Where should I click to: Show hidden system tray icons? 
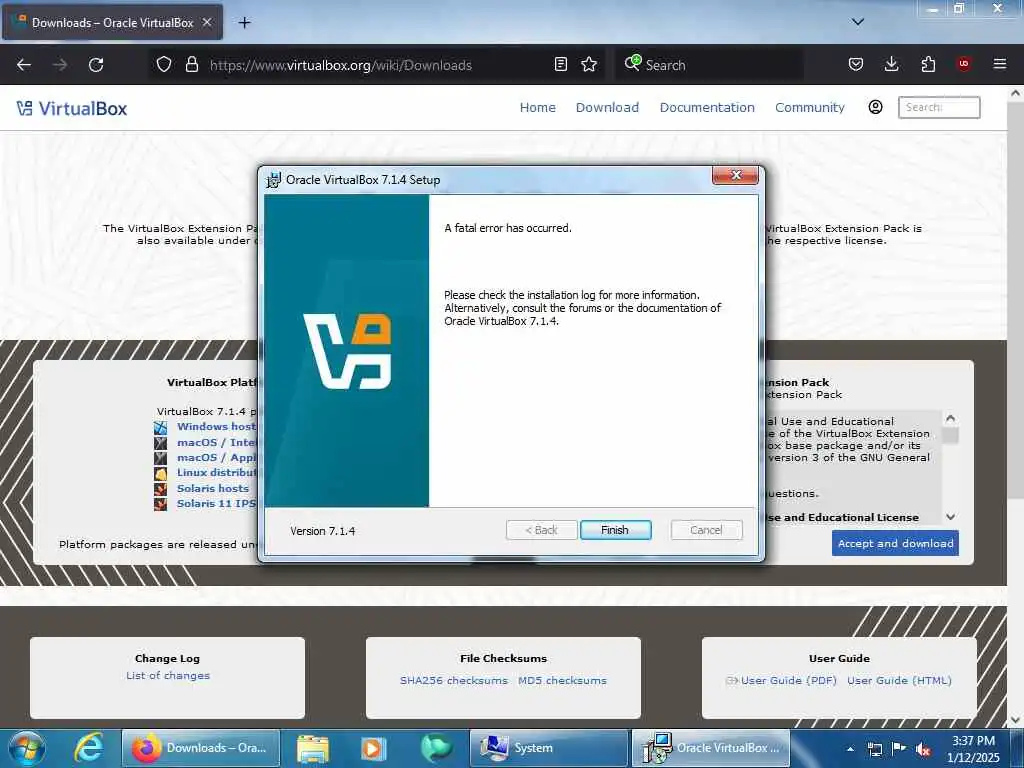coord(850,749)
